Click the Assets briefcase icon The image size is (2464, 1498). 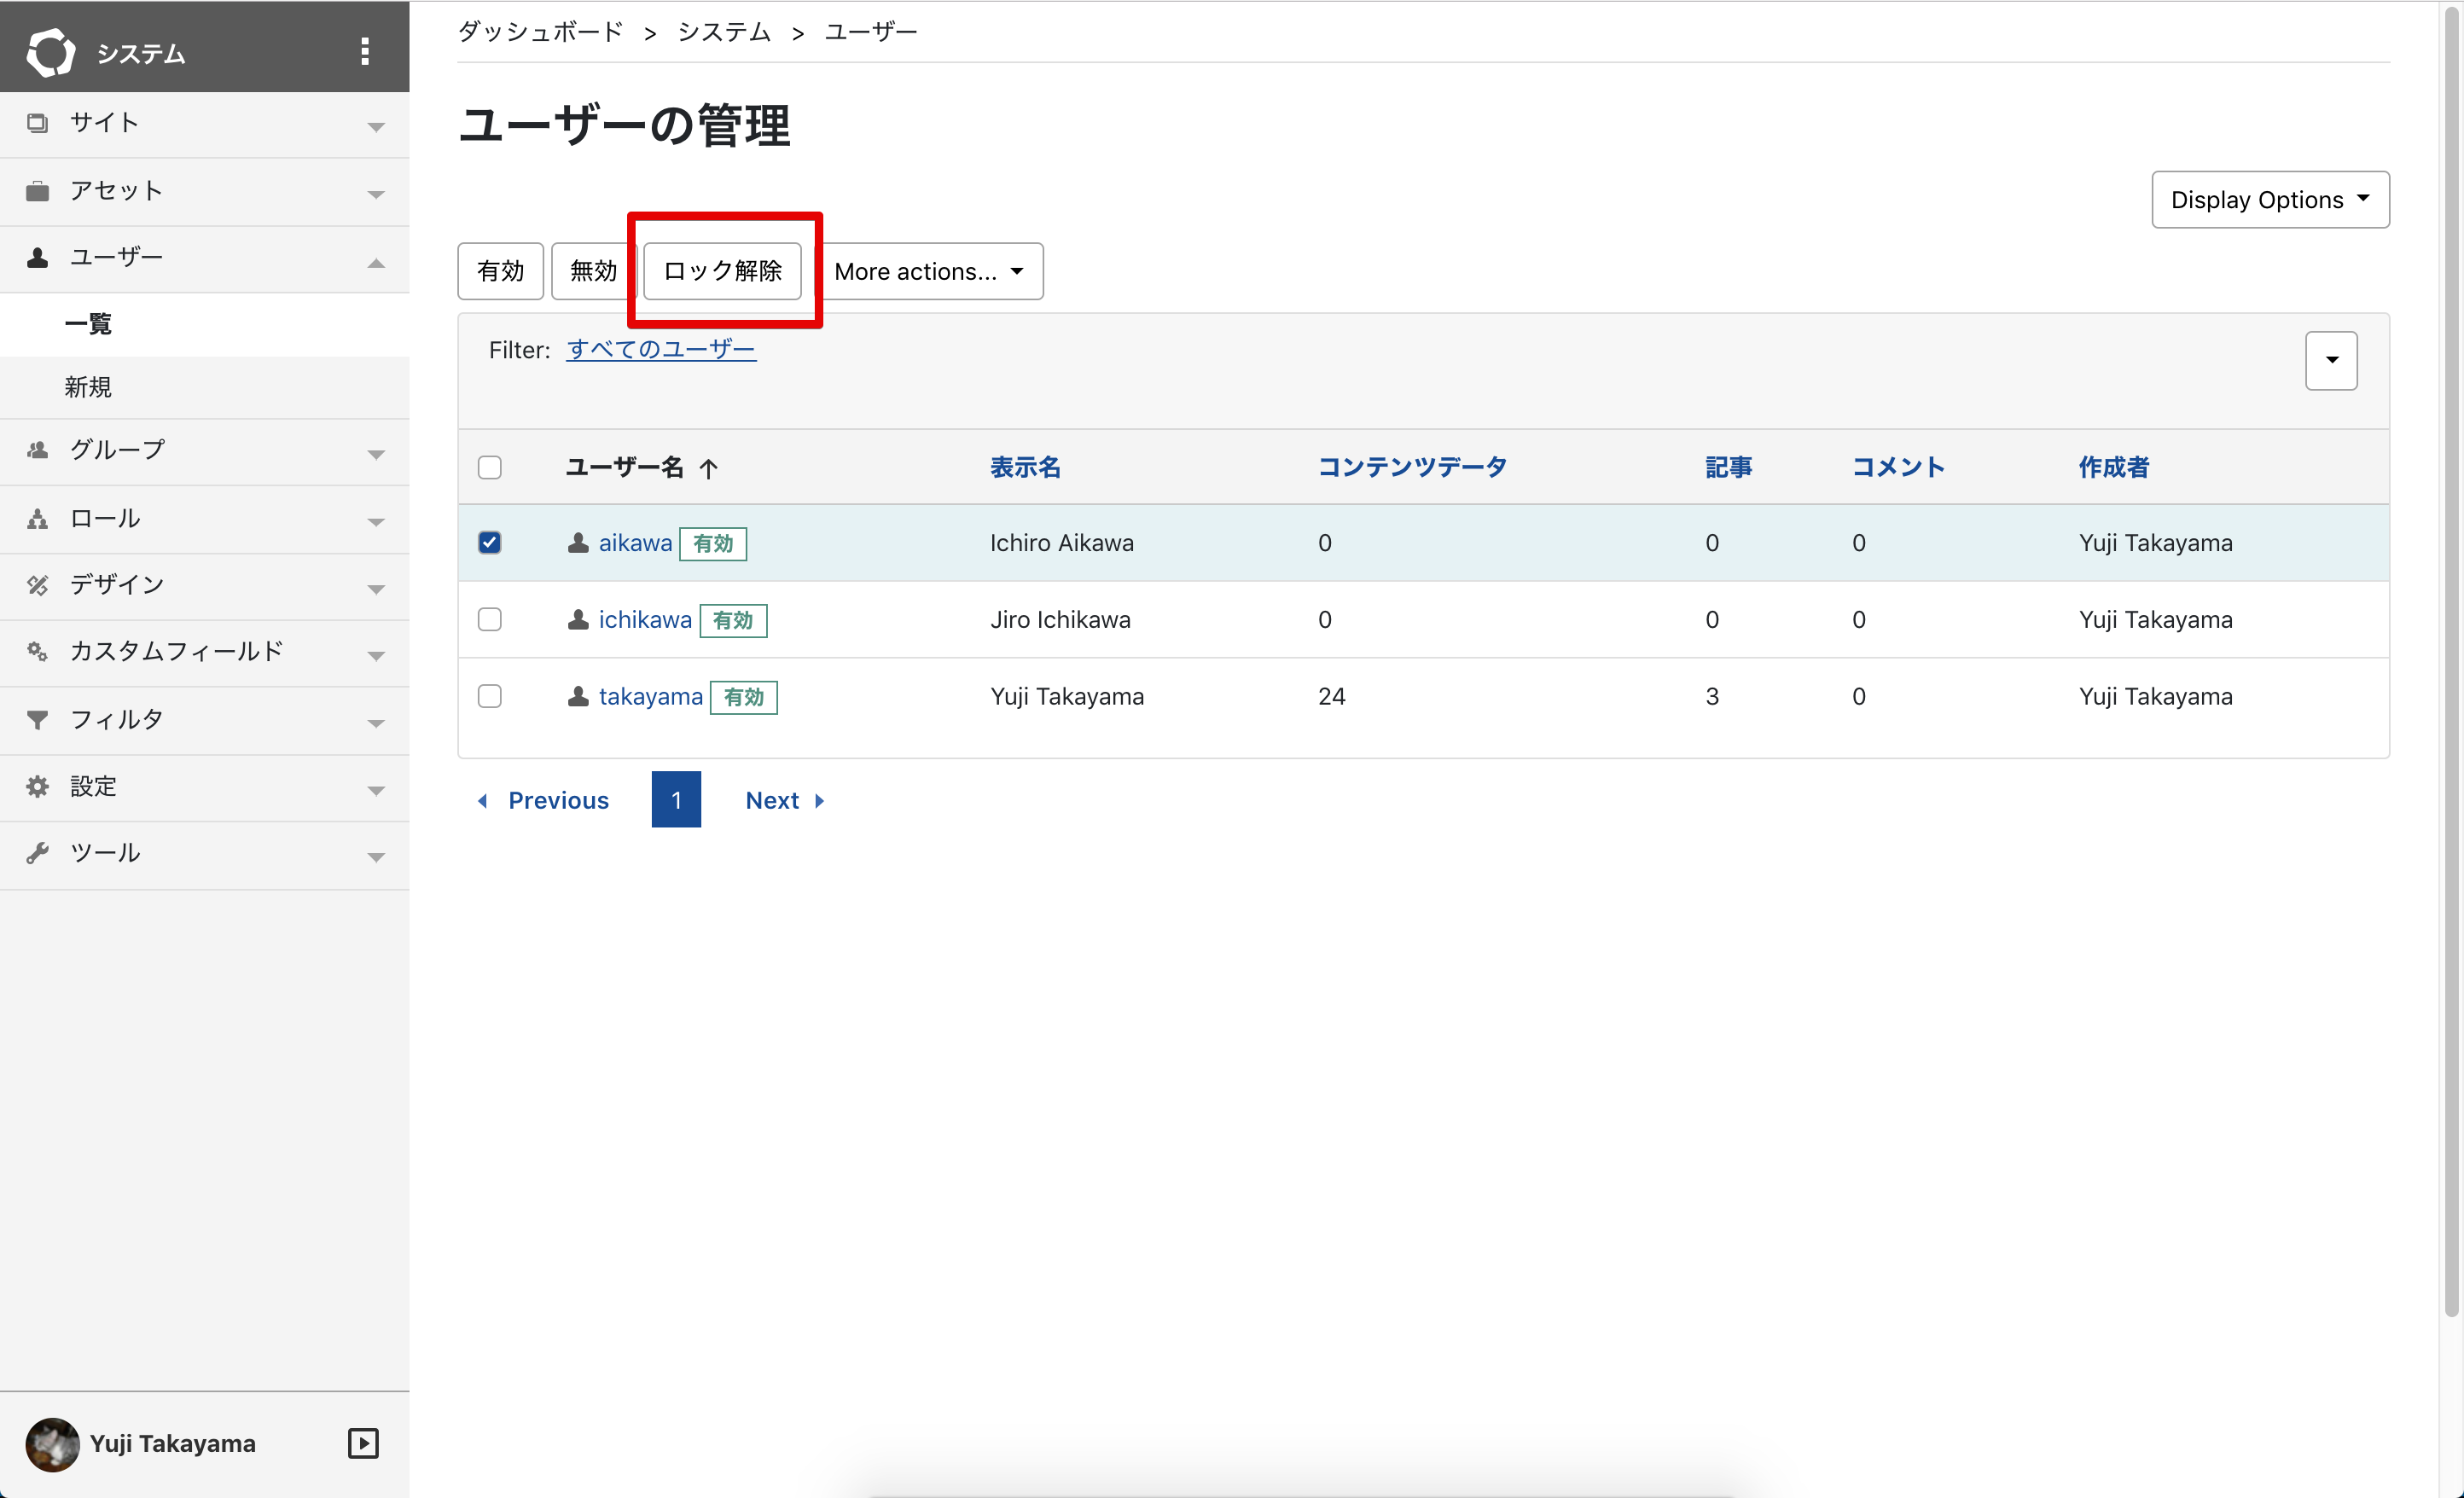coord(37,191)
